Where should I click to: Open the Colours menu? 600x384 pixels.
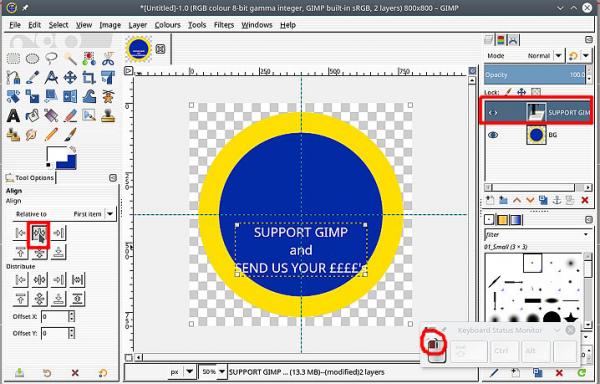click(168, 25)
